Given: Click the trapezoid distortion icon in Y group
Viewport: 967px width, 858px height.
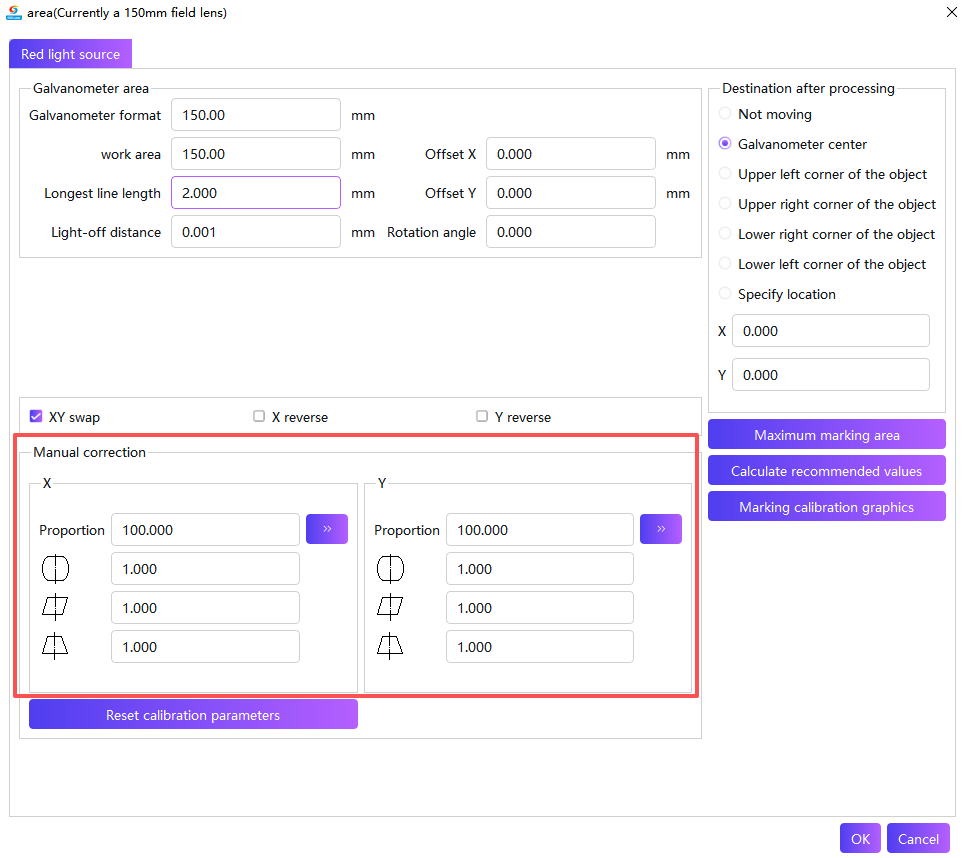Looking at the screenshot, I should pos(390,646).
